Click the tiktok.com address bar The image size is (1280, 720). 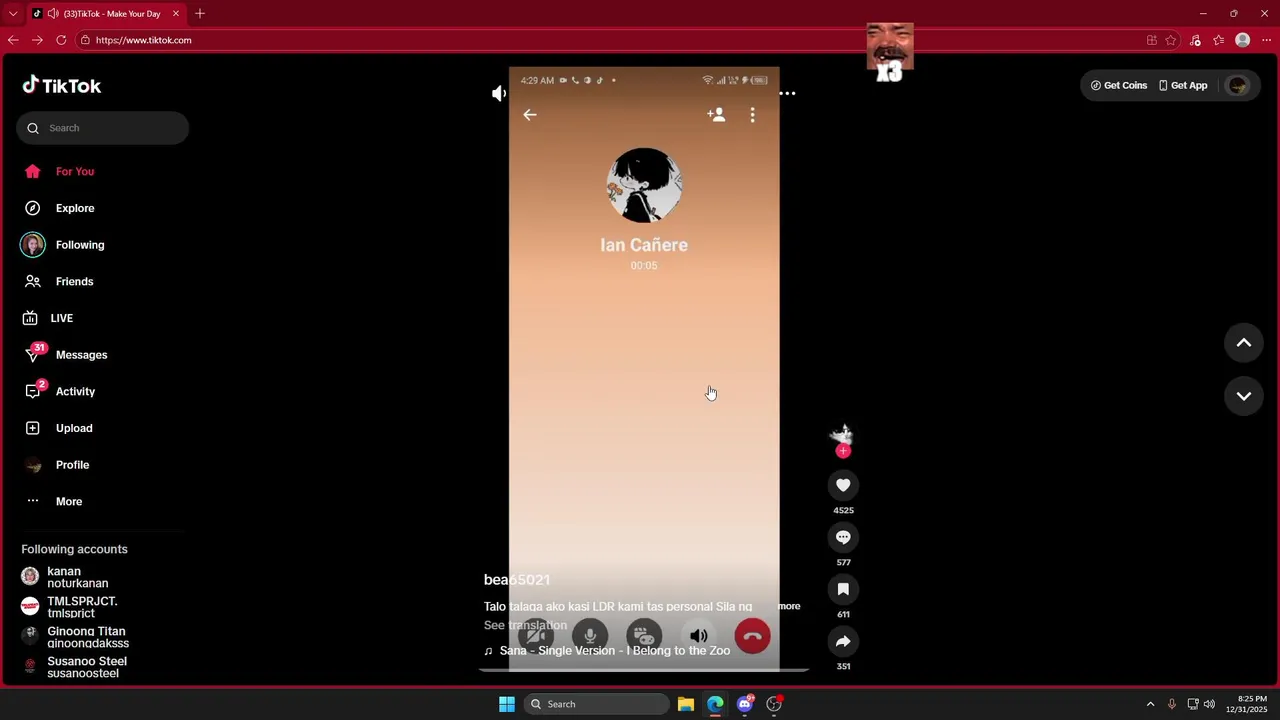click(x=610, y=40)
